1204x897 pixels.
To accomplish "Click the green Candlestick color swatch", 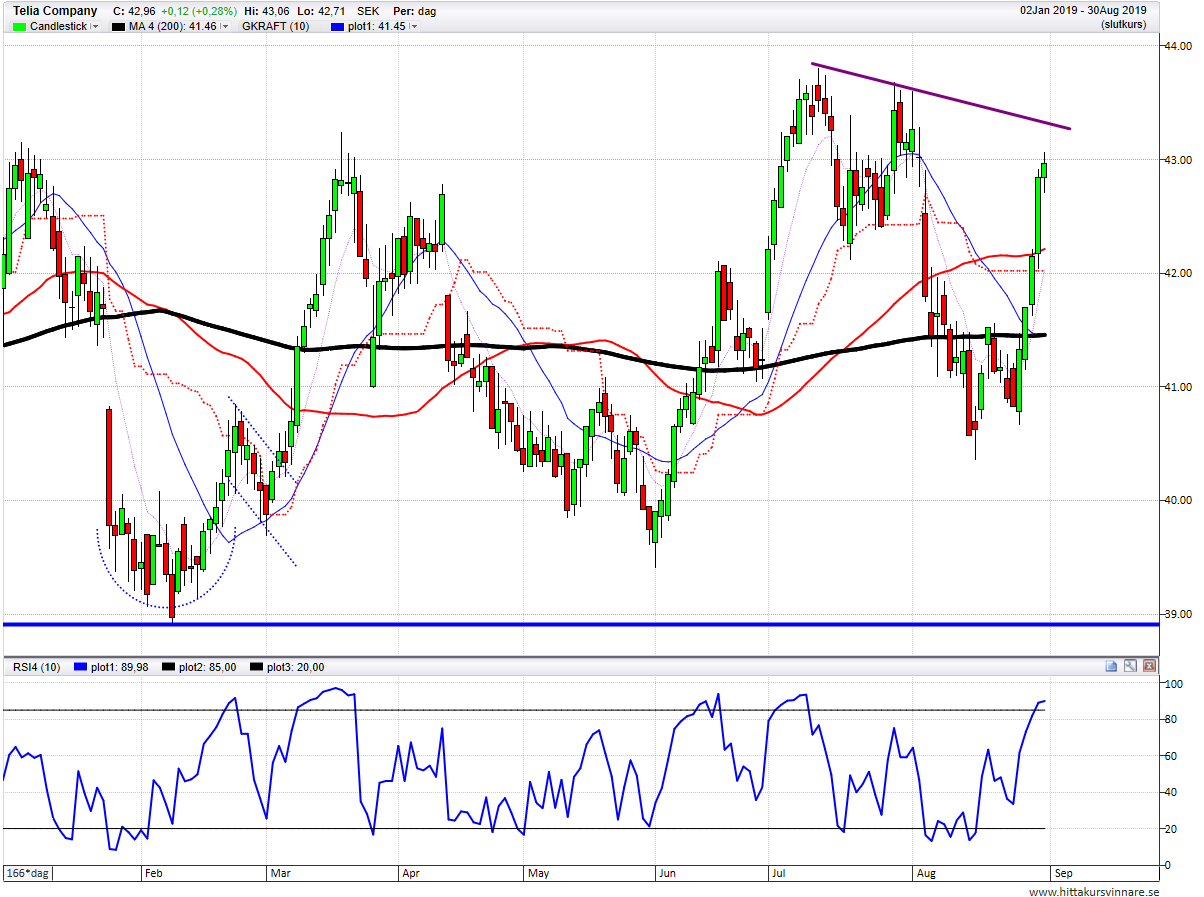I will click(19, 26).
